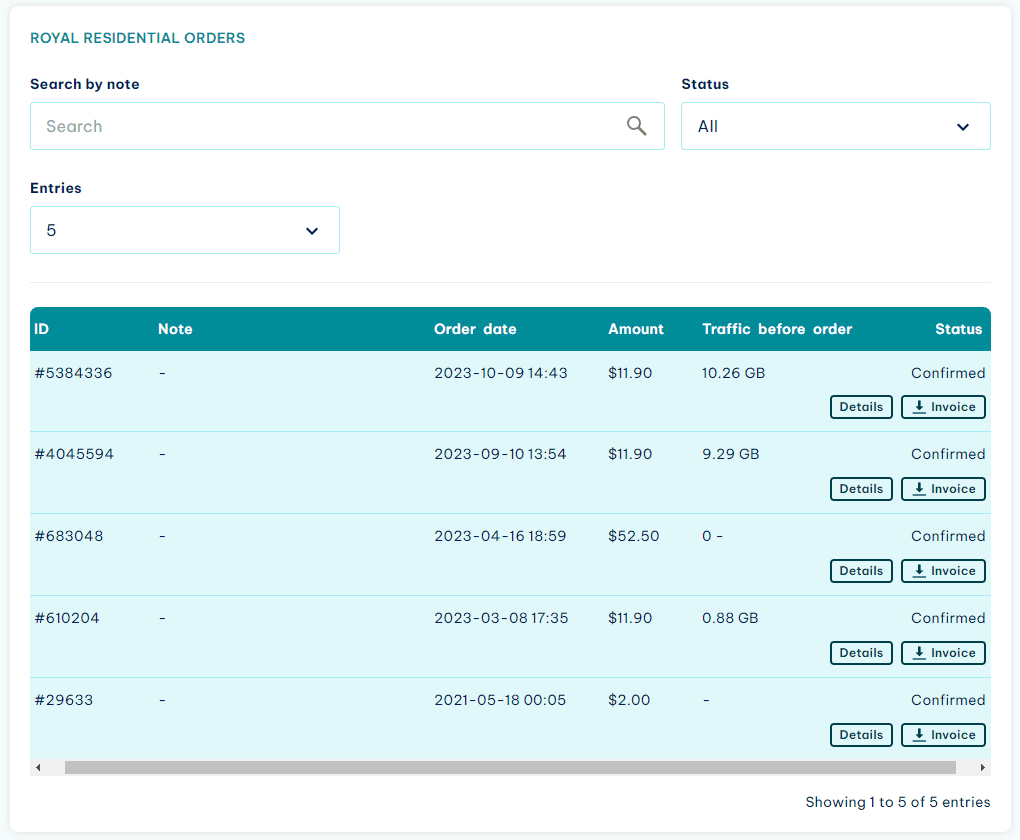This screenshot has height=840, width=1020.
Task: Open the Status filter dropdown
Action: [835, 126]
